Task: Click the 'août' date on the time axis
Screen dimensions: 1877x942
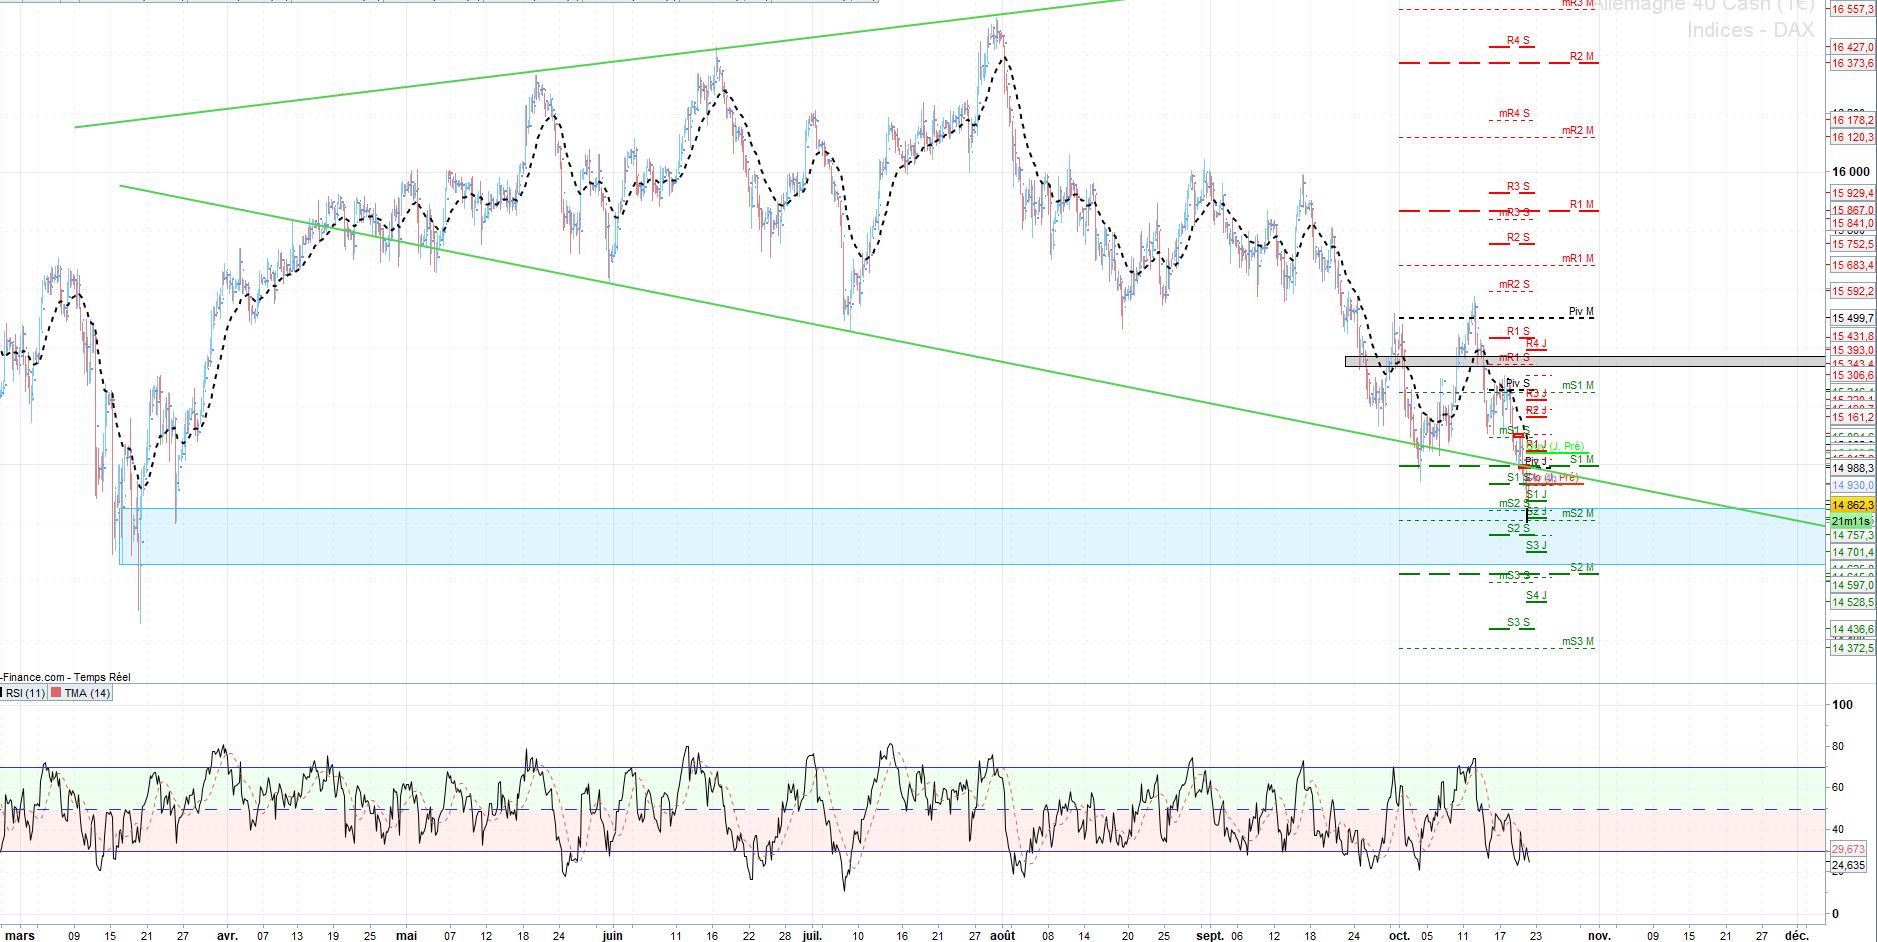Action: pyautogui.click(x=1002, y=936)
